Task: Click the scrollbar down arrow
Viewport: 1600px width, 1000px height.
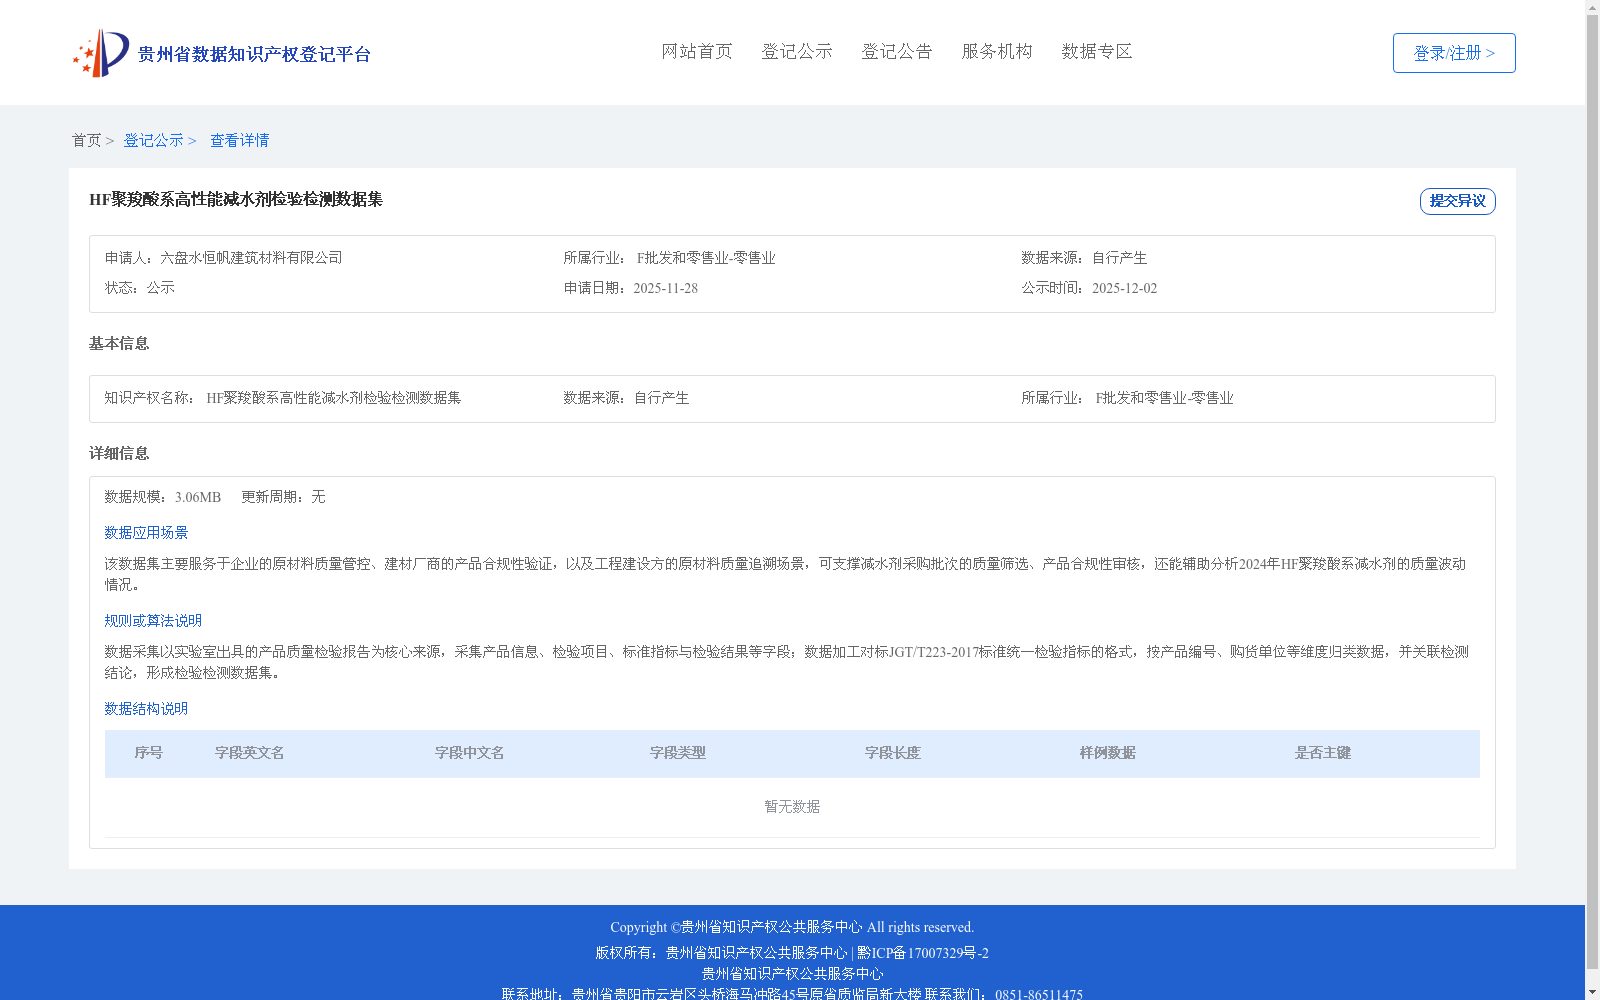Action: 1592,992
